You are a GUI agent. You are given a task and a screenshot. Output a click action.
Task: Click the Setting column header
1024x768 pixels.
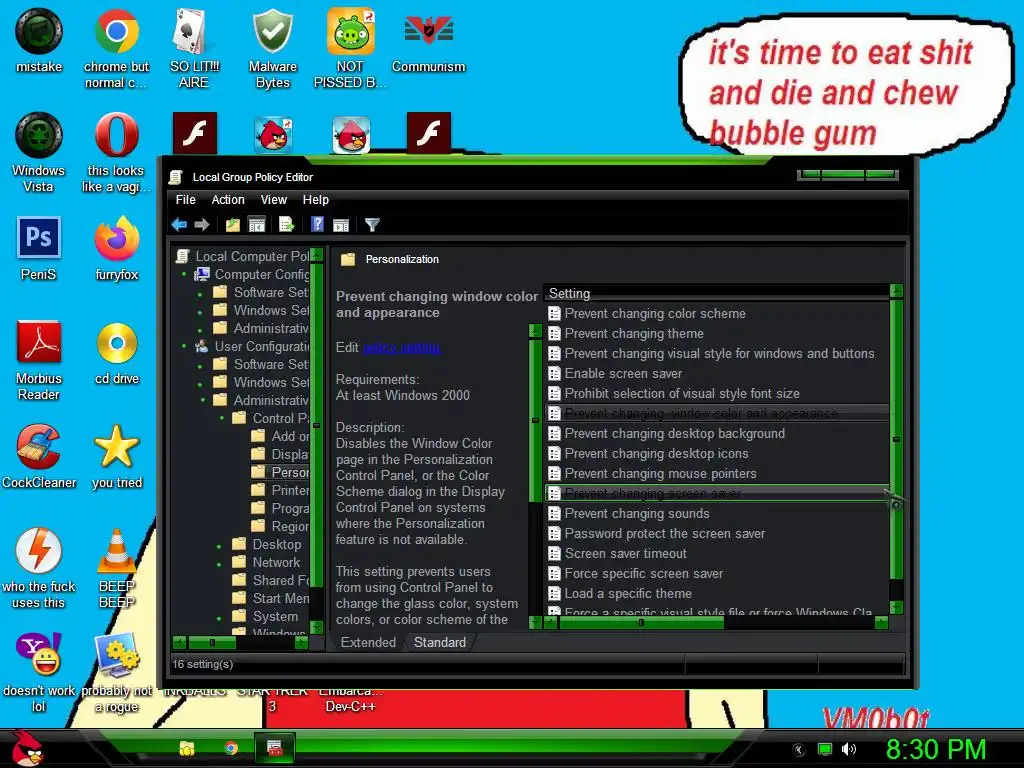(x=716, y=294)
